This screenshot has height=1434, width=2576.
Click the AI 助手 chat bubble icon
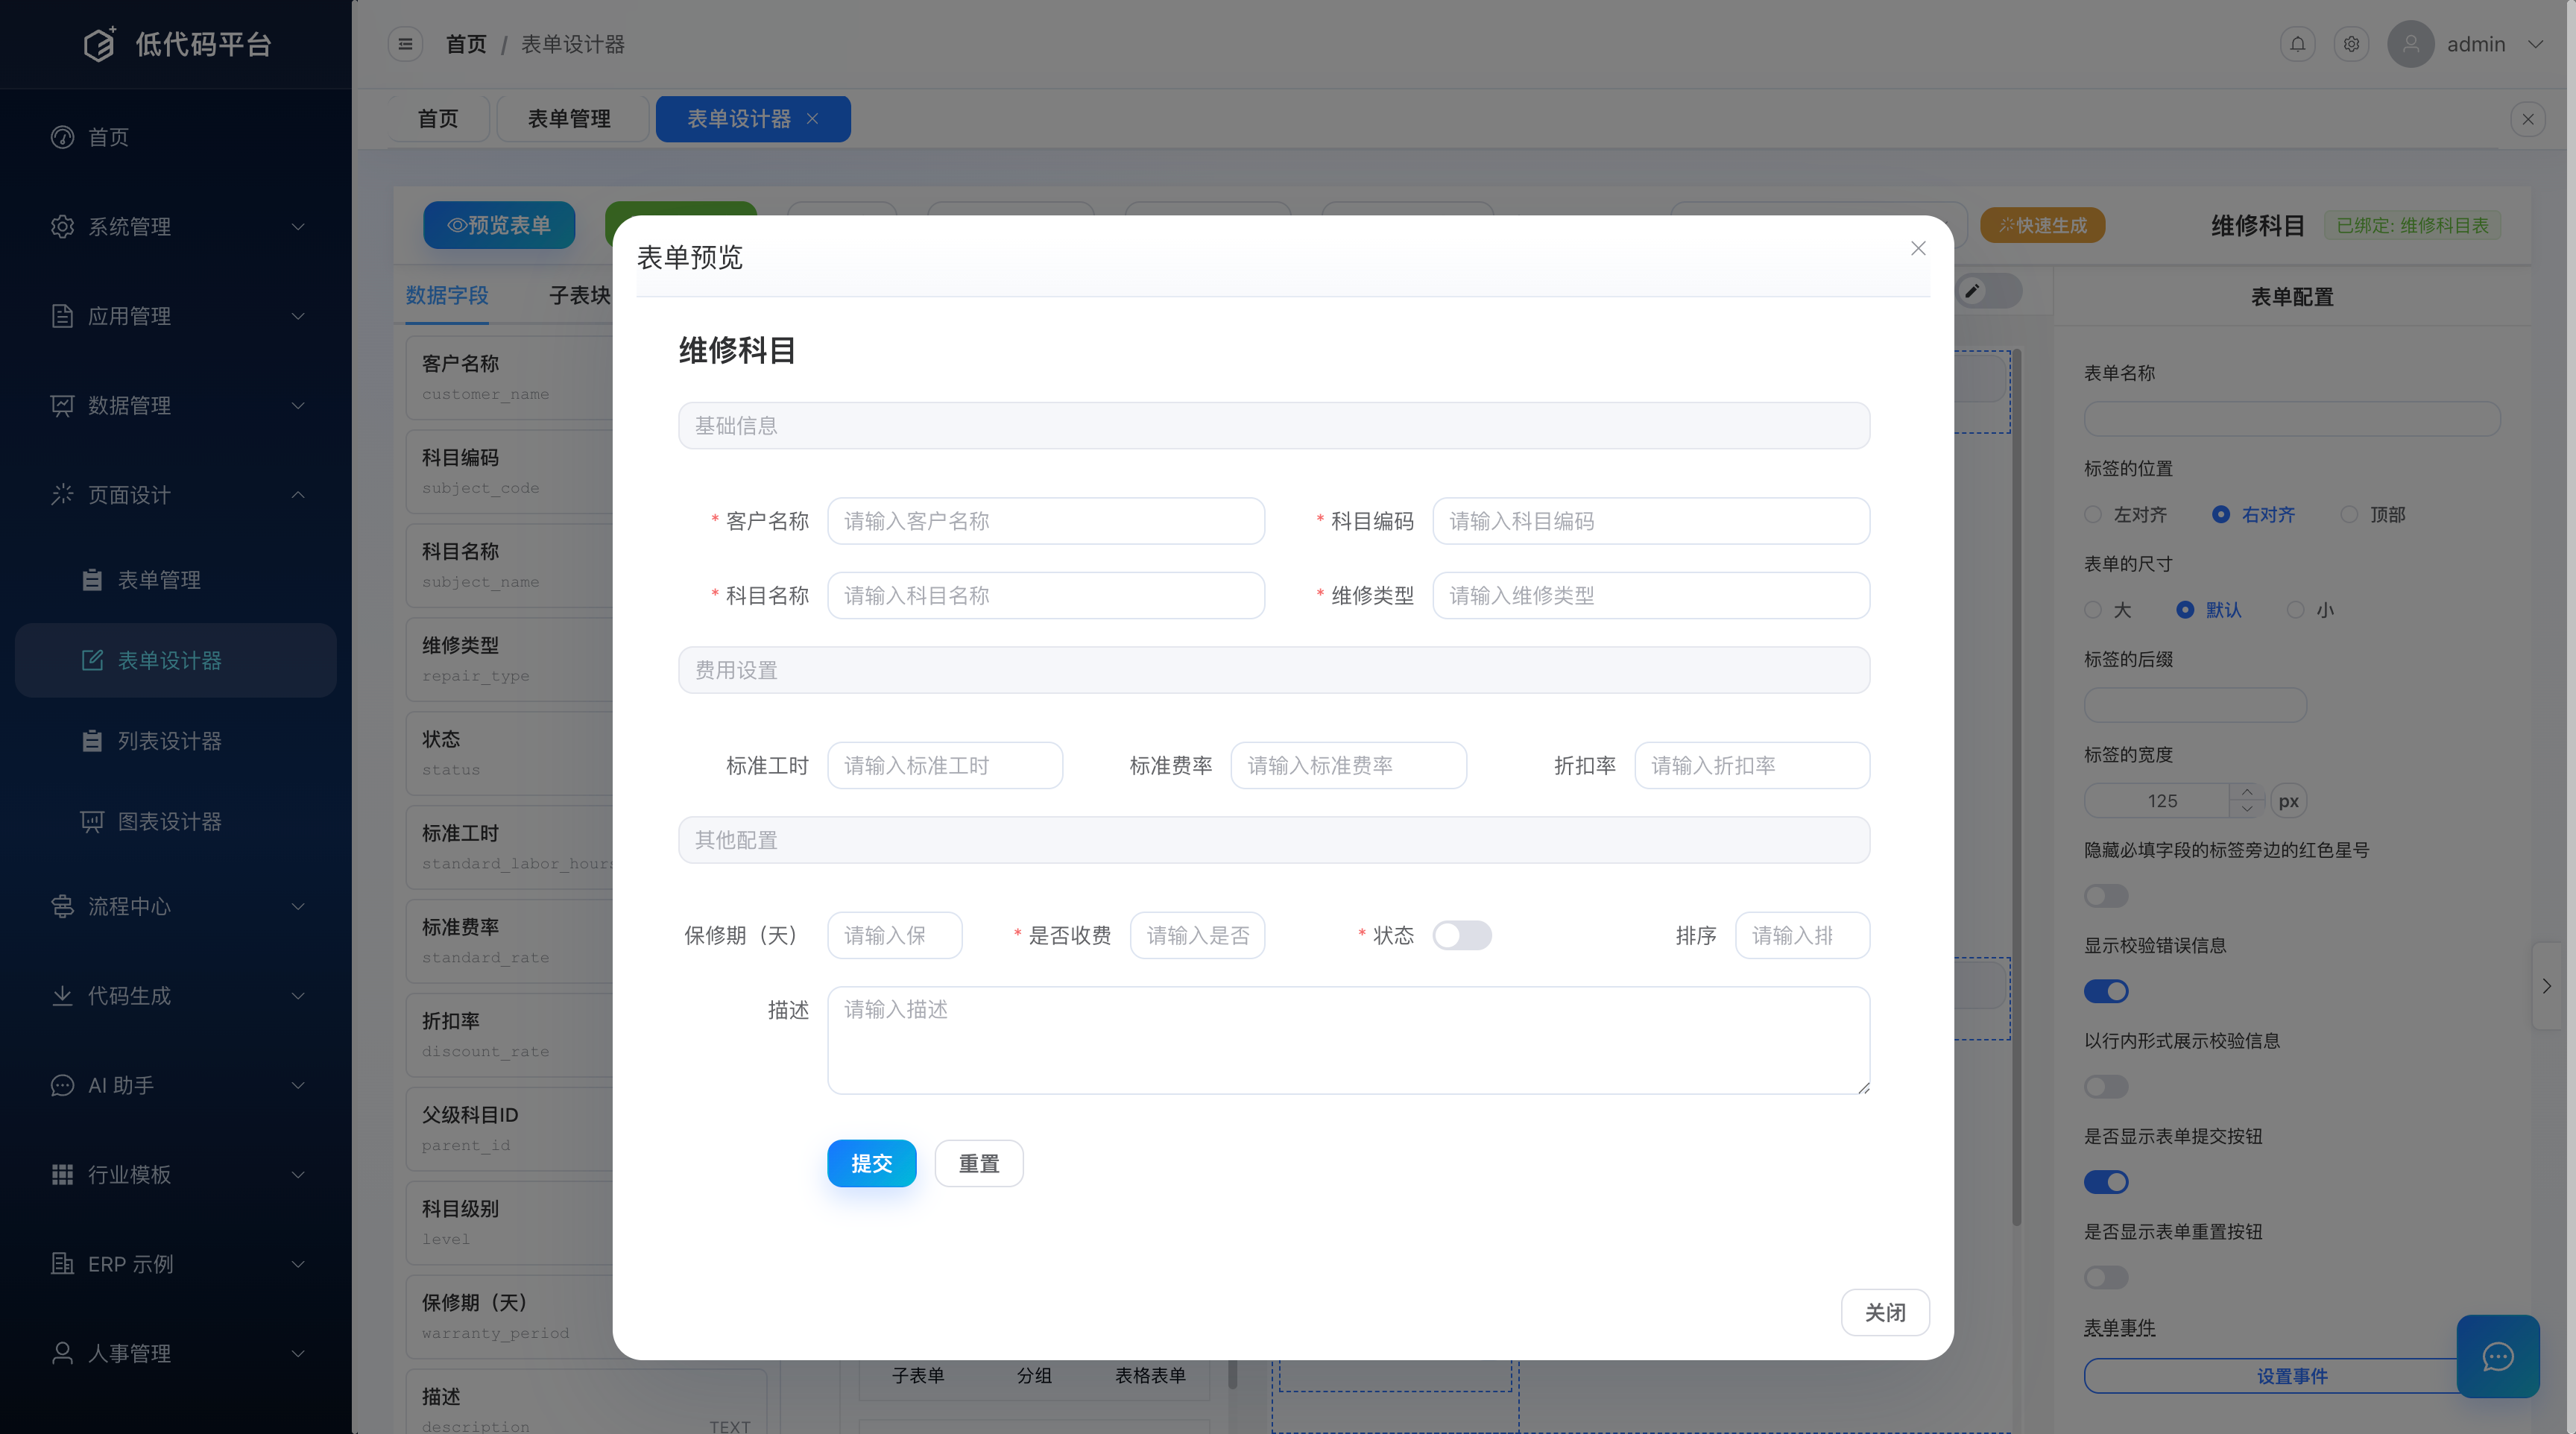[x=62, y=1085]
